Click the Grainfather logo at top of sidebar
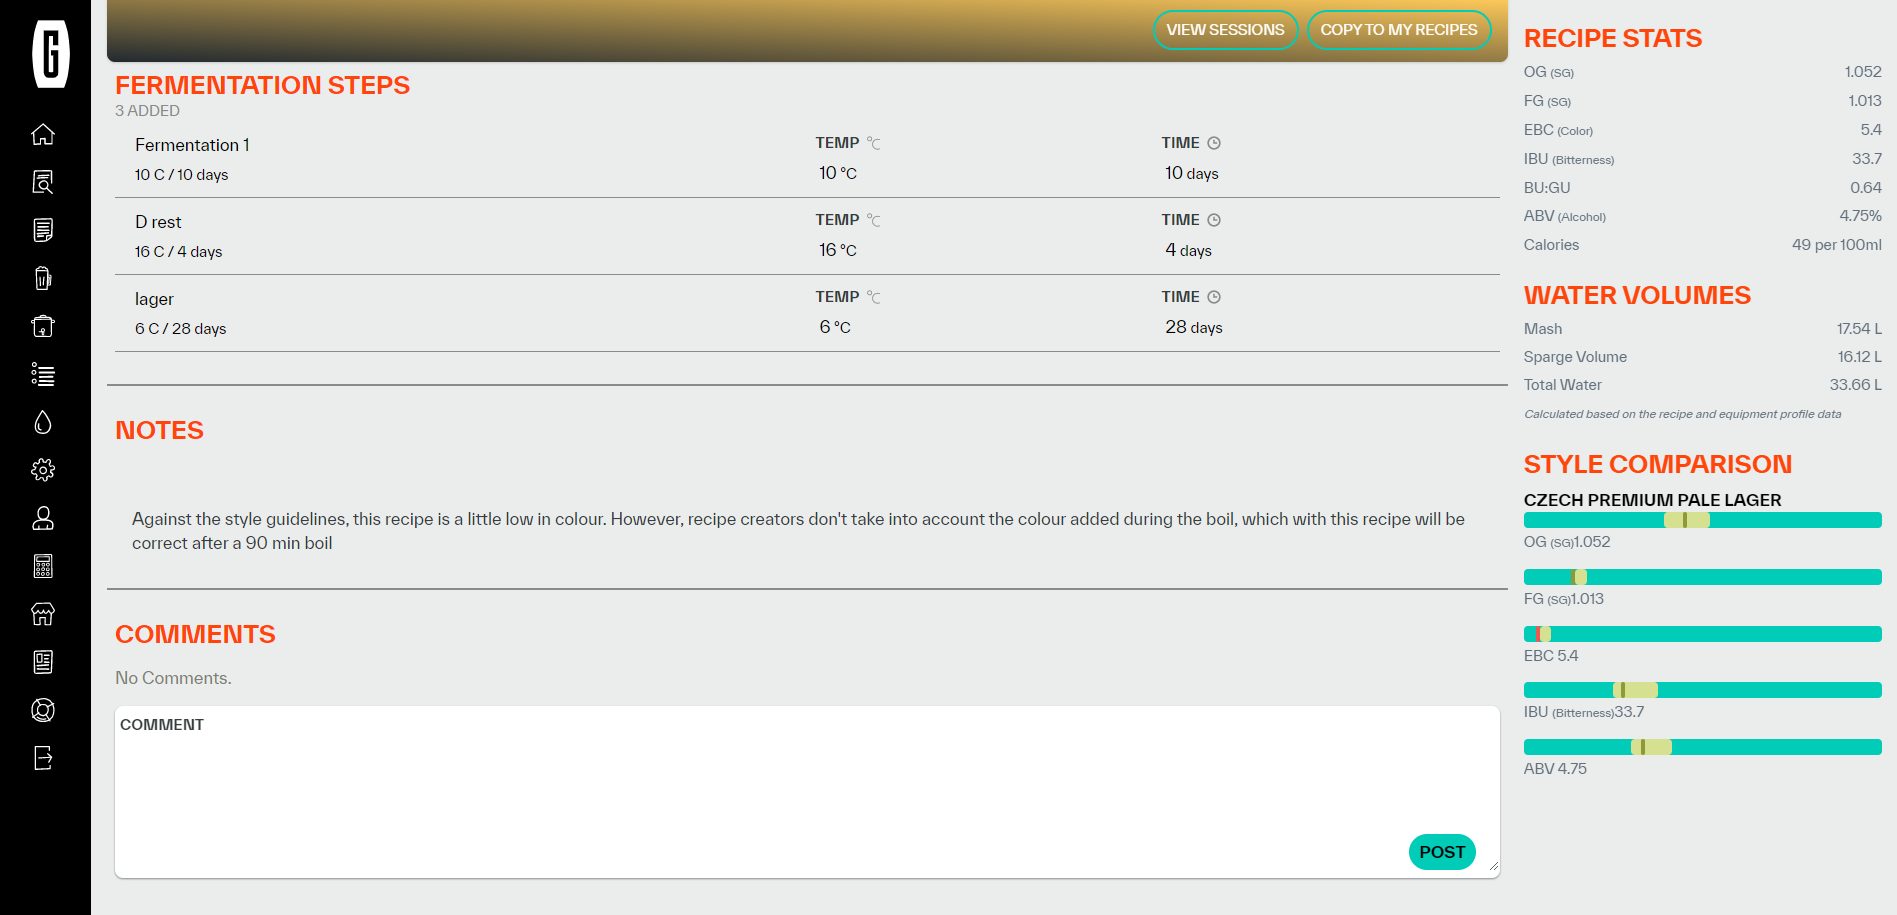The image size is (1897, 915). 50,54
